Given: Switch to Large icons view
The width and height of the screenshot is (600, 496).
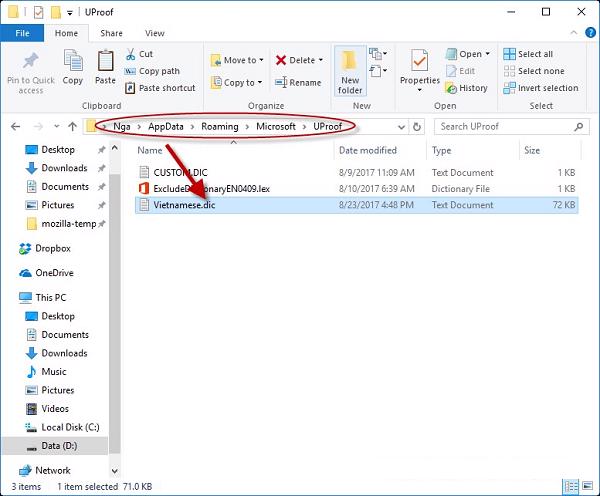Looking at the screenshot, I should 588,486.
